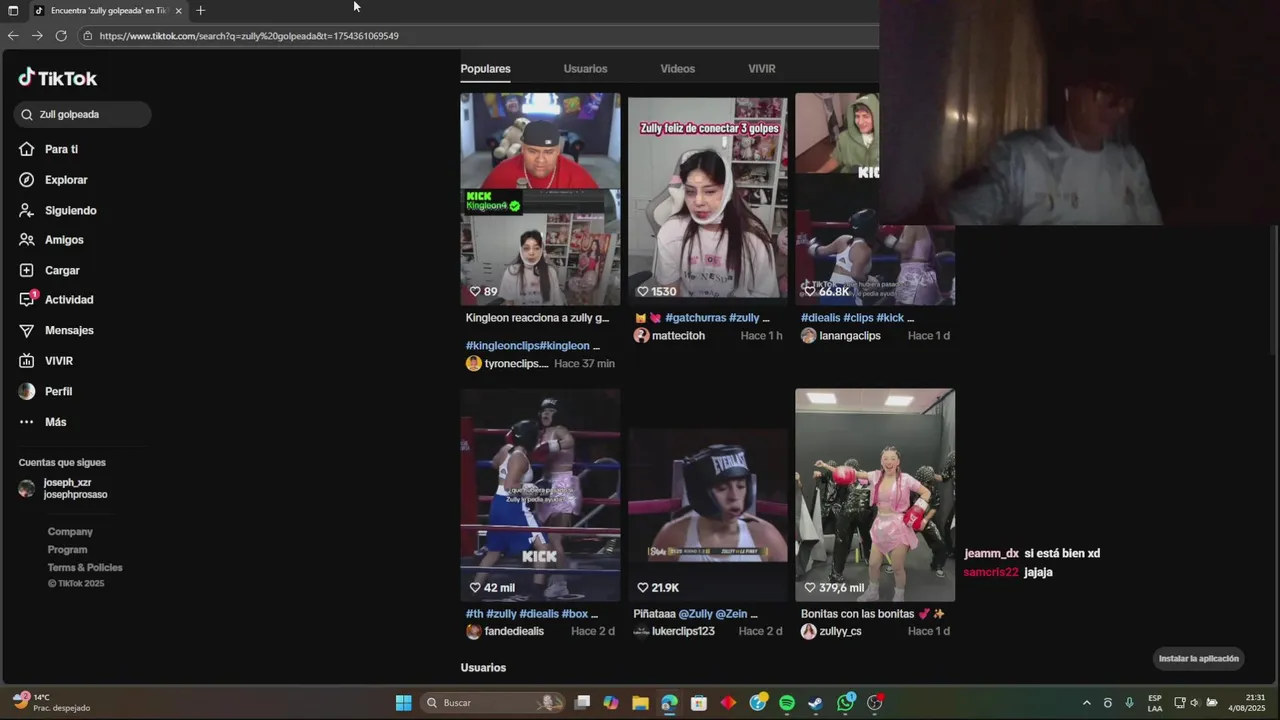Click the Usuarios section heading
The height and width of the screenshot is (720, 1280).
(x=483, y=668)
